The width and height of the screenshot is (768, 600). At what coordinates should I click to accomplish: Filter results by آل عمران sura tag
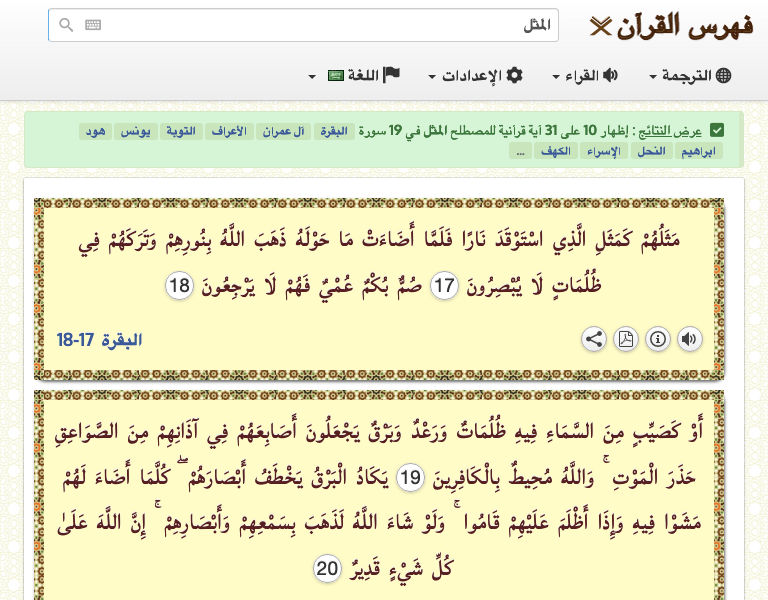284,132
